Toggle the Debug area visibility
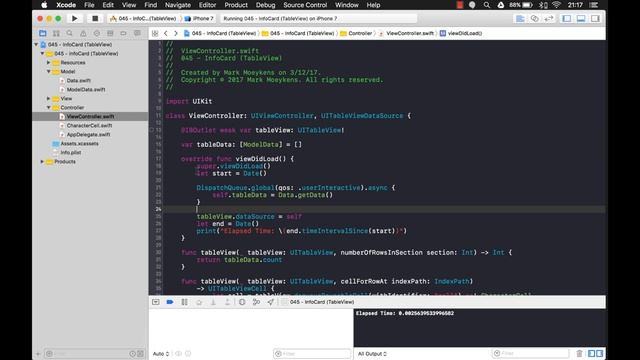 581,18
